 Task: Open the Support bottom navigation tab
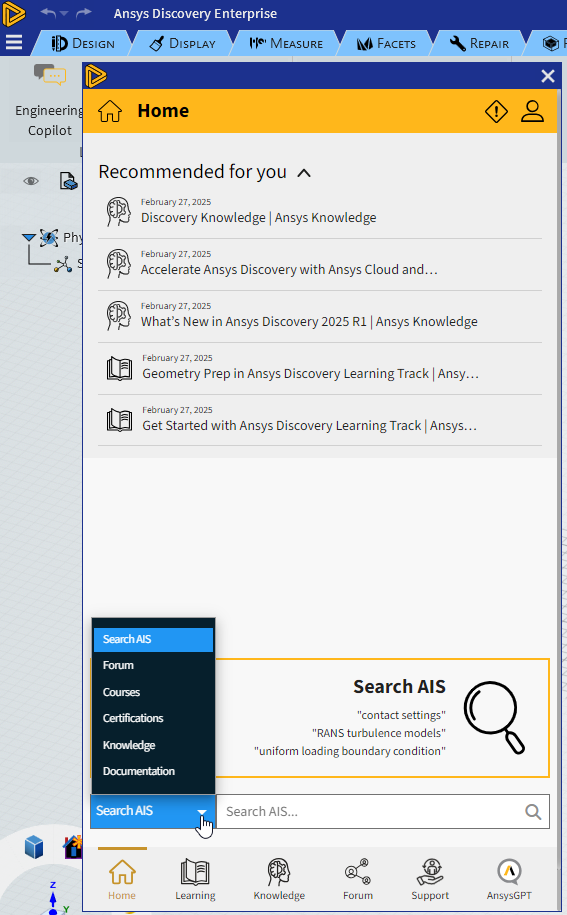(430, 879)
